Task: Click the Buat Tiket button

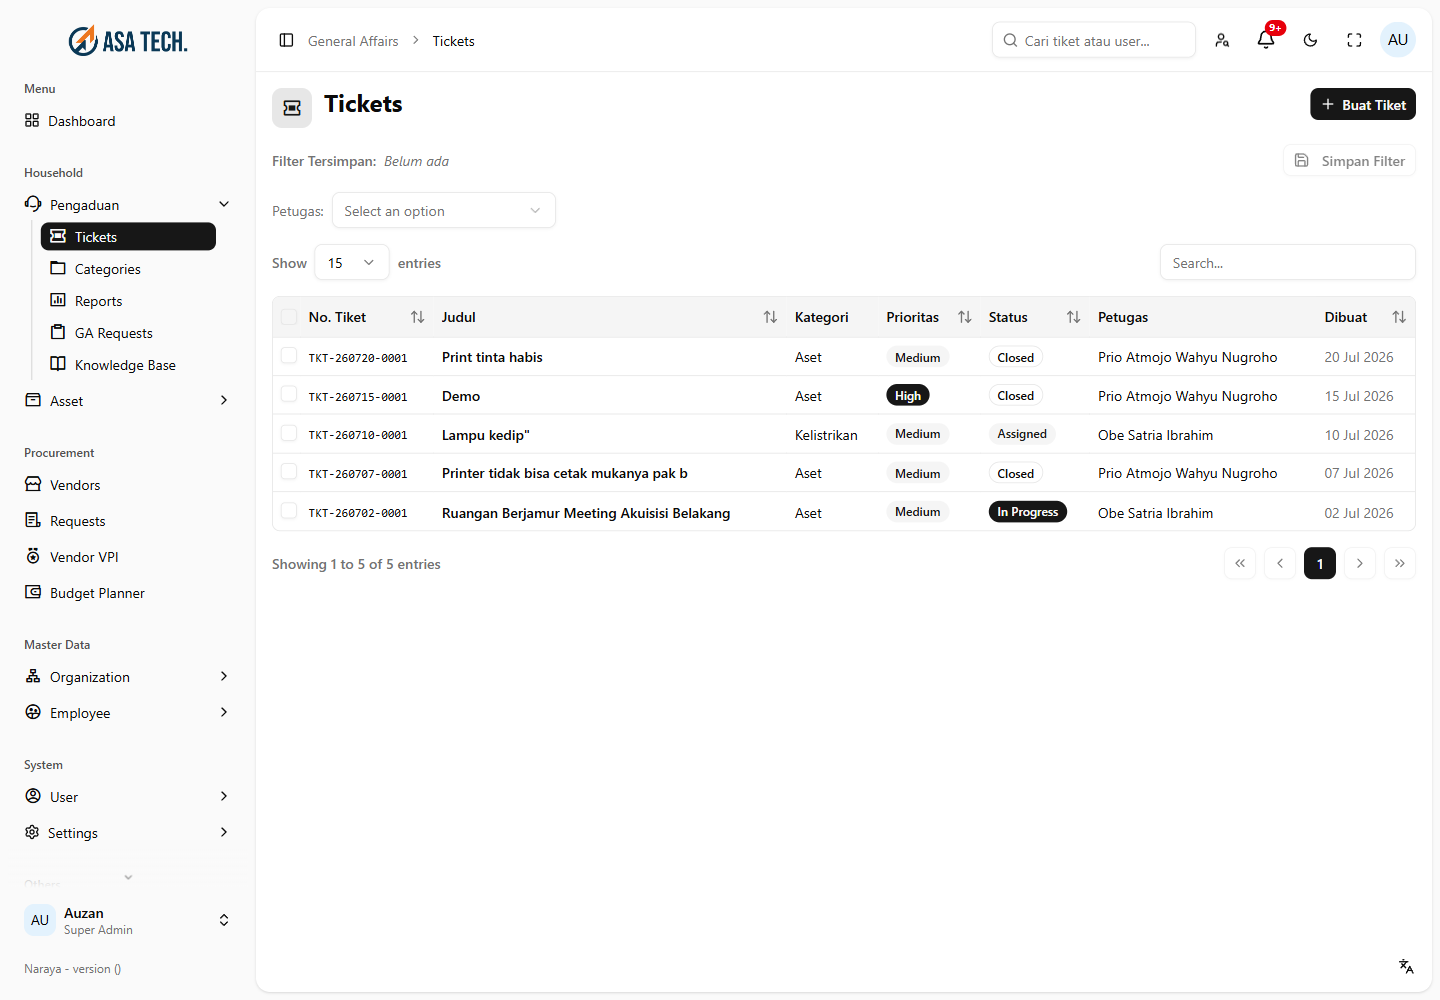Action: click(x=1363, y=105)
